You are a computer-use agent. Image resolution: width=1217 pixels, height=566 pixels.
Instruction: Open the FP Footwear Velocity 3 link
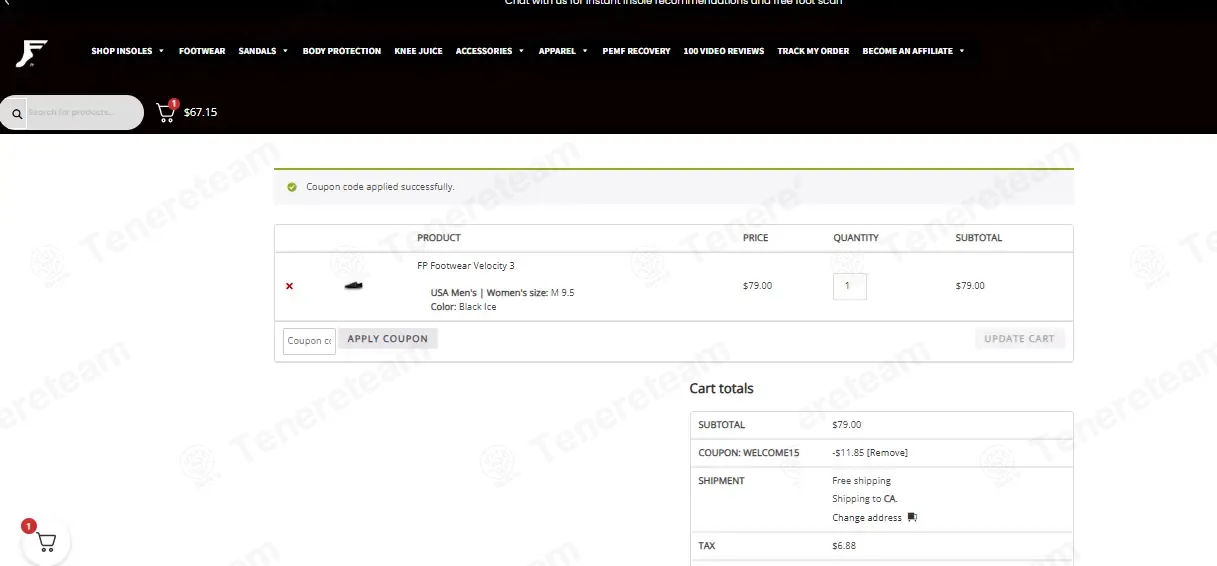(x=466, y=266)
